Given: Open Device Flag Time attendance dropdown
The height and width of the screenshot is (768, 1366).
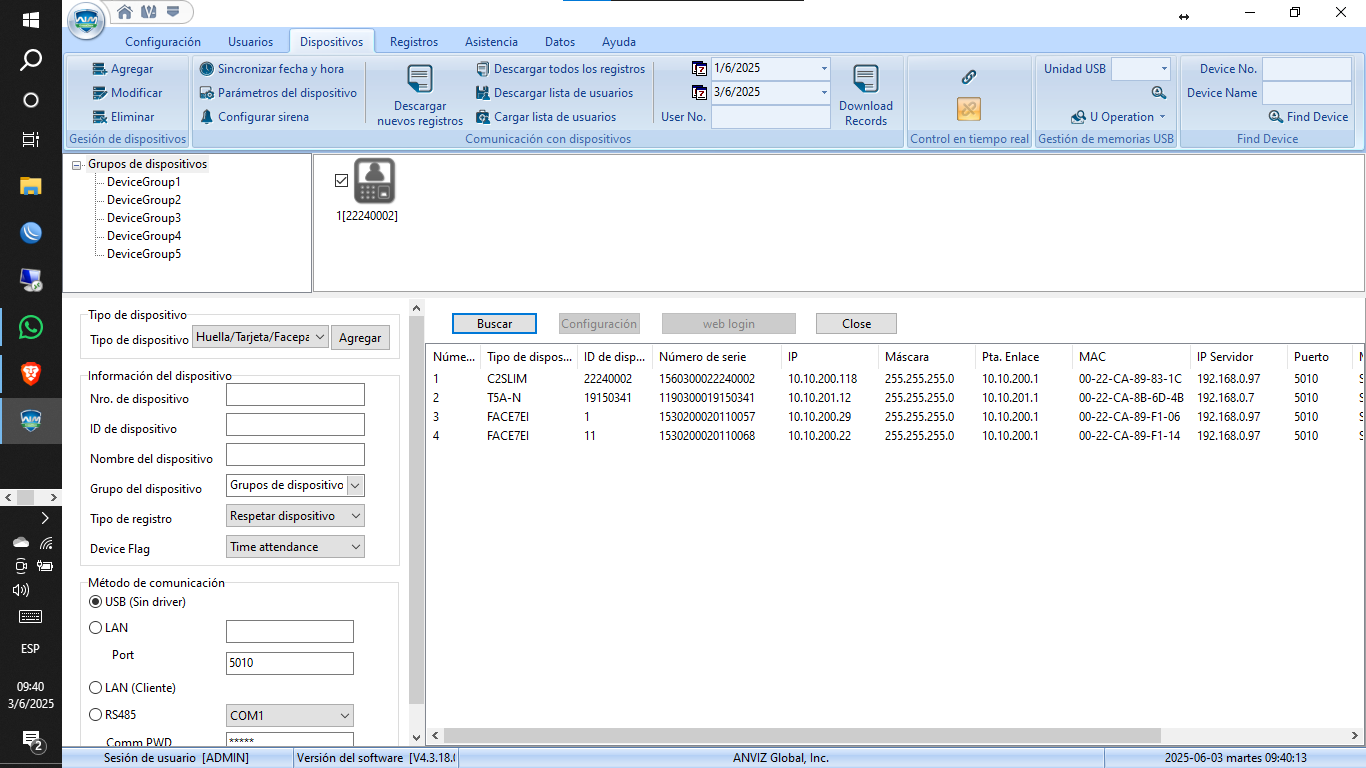Looking at the screenshot, I should click(x=296, y=547).
